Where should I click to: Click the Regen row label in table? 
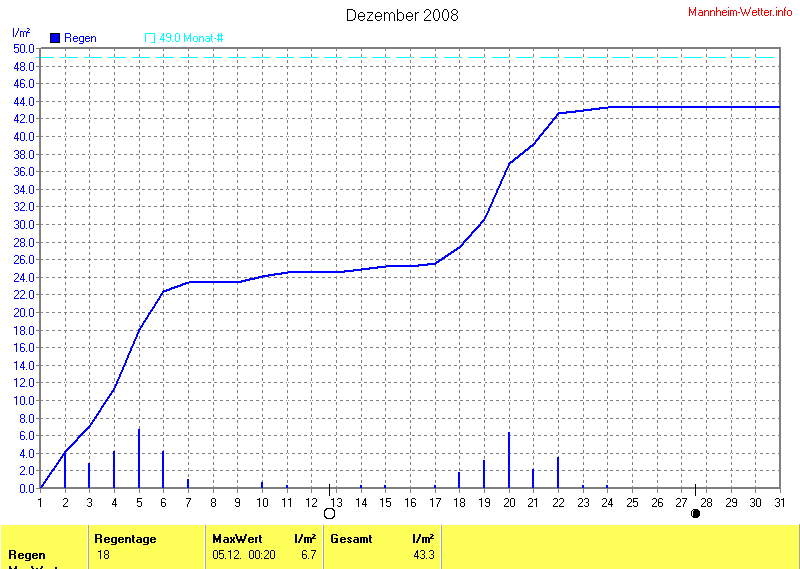pyautogui.click(x=26, y=554)
